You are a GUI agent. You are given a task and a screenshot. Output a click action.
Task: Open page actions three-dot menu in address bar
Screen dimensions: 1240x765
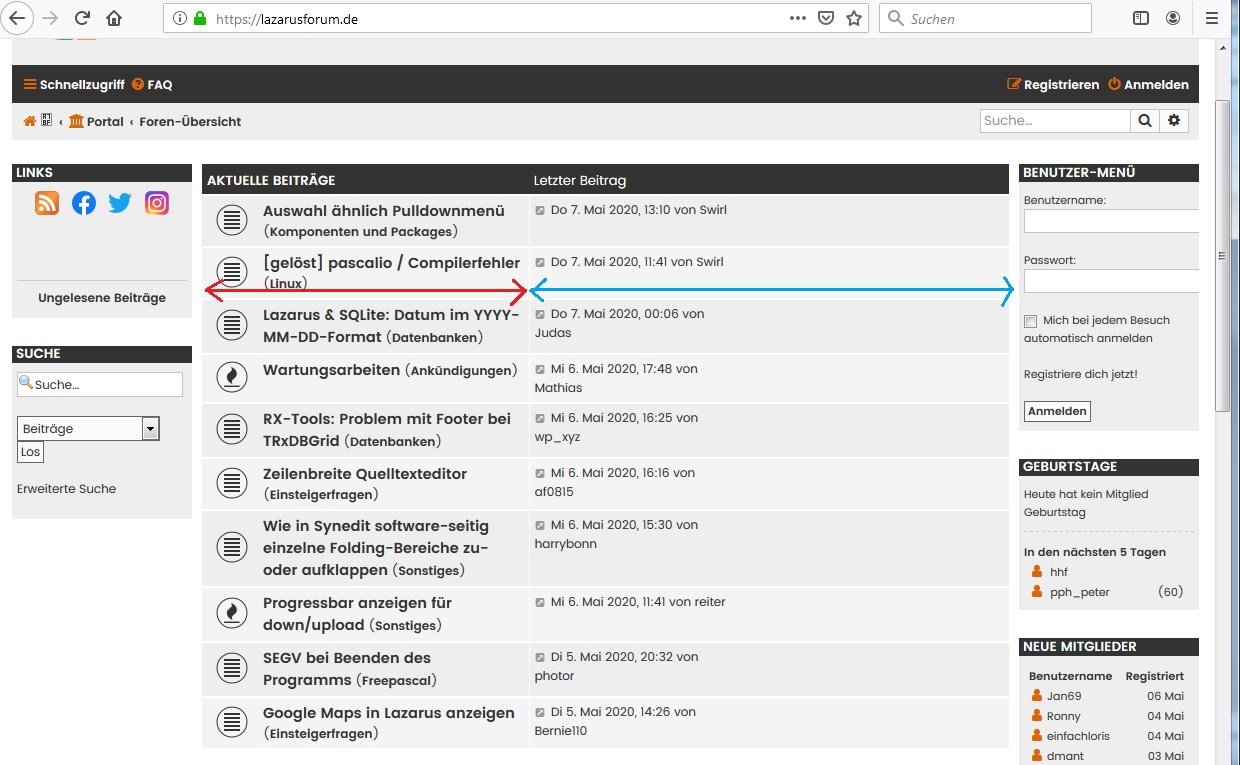tap(798, 18)
